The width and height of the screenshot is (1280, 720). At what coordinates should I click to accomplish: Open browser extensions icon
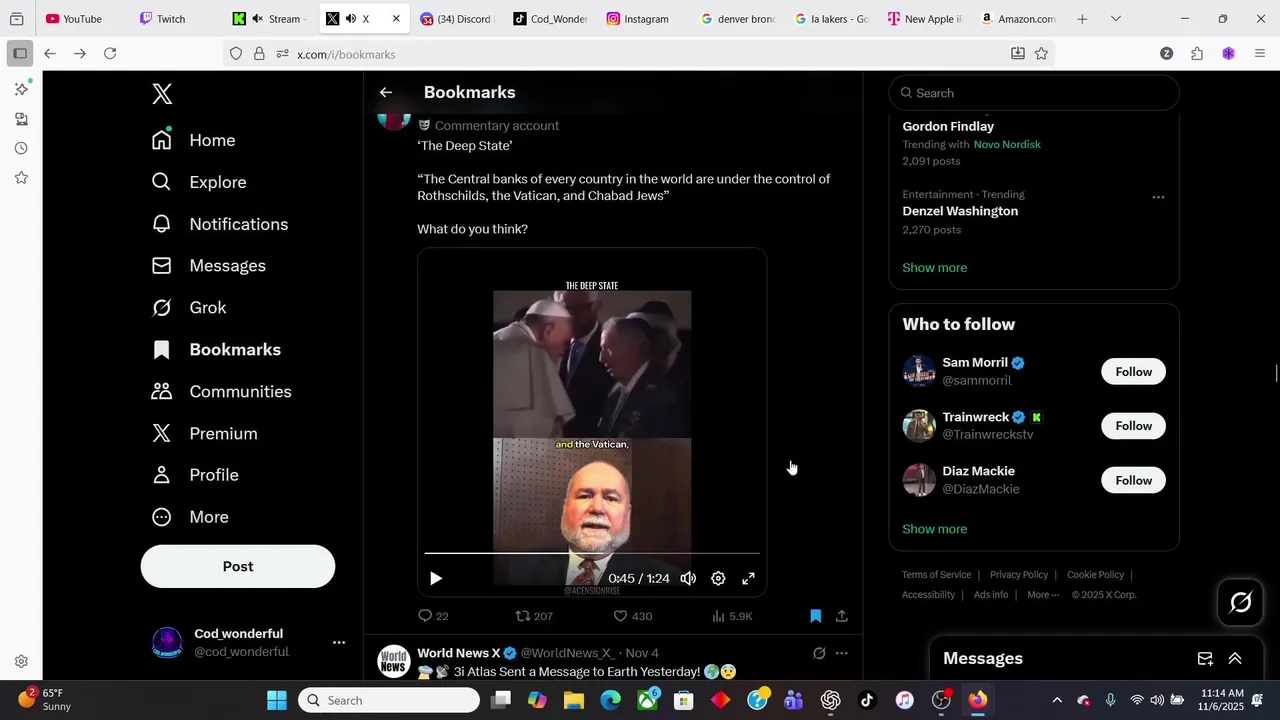pyautogui.click(x=1197, y=54)
